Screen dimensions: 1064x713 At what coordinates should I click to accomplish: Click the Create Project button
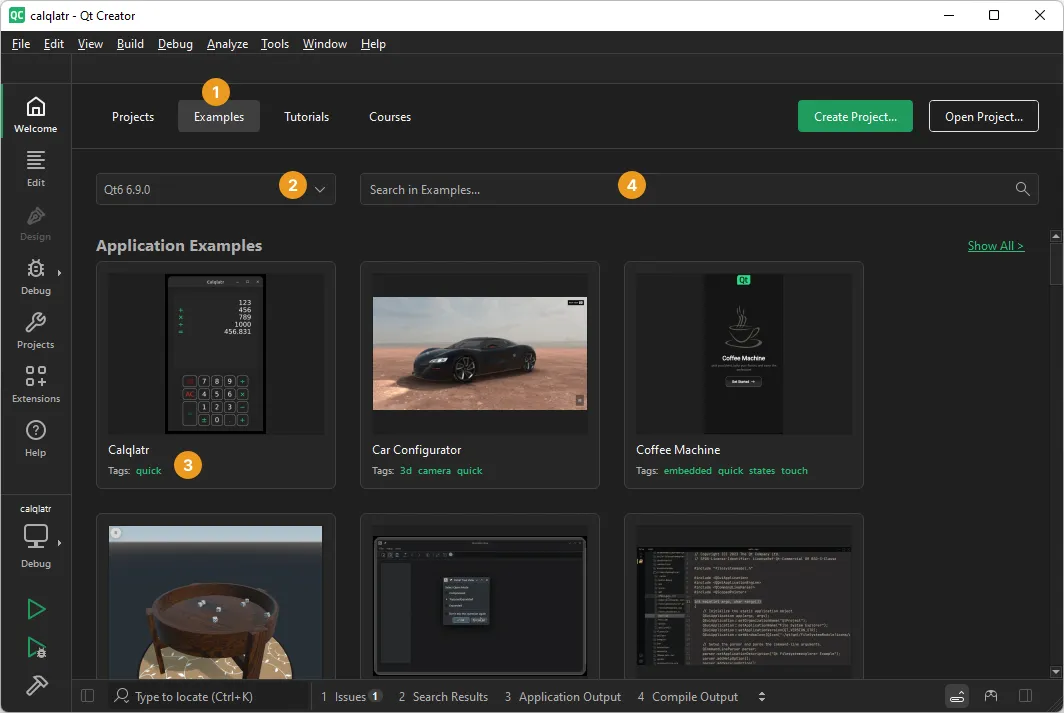[855, 117]
